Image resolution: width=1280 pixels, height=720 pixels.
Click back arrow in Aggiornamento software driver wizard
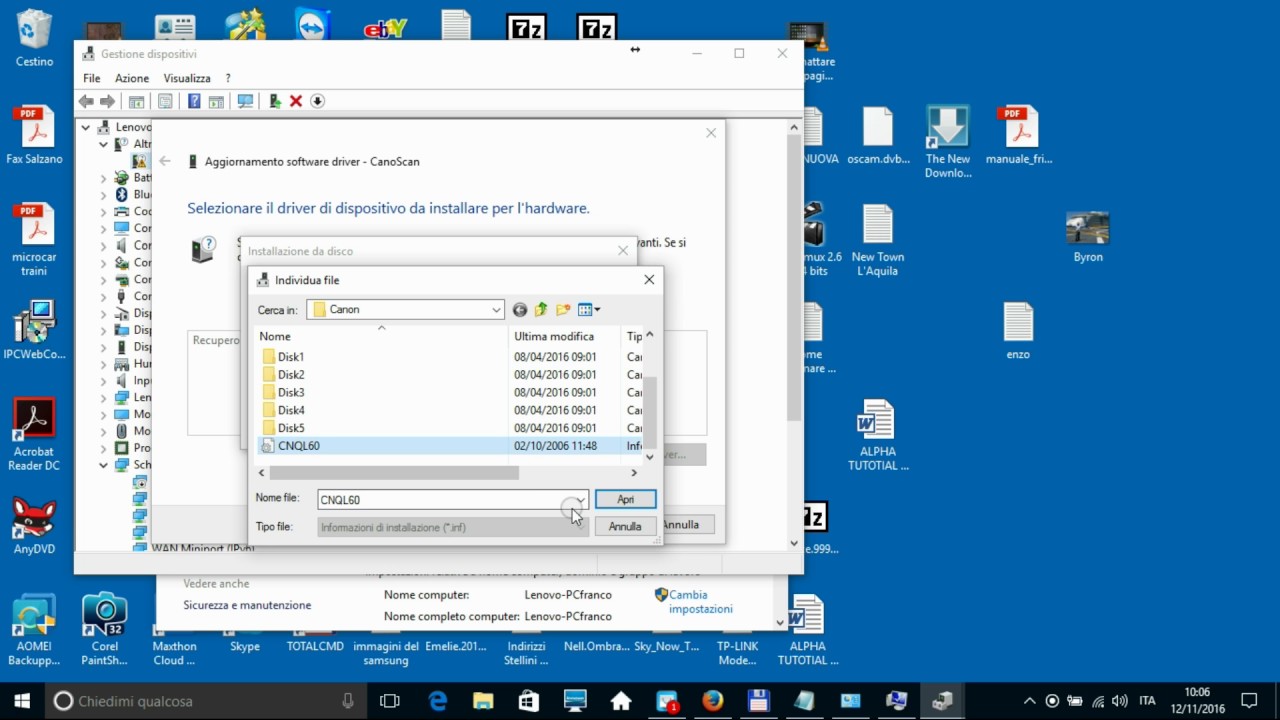point(165,161)
